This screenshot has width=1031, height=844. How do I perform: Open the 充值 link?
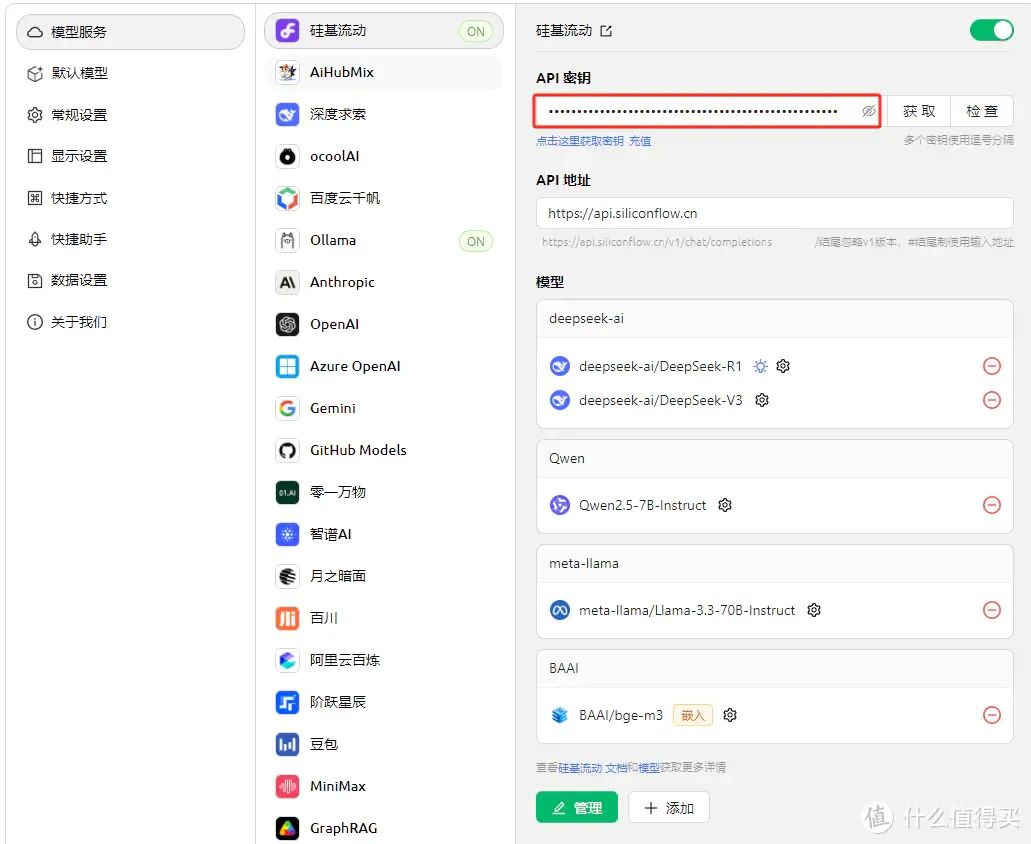pos(640,141)
